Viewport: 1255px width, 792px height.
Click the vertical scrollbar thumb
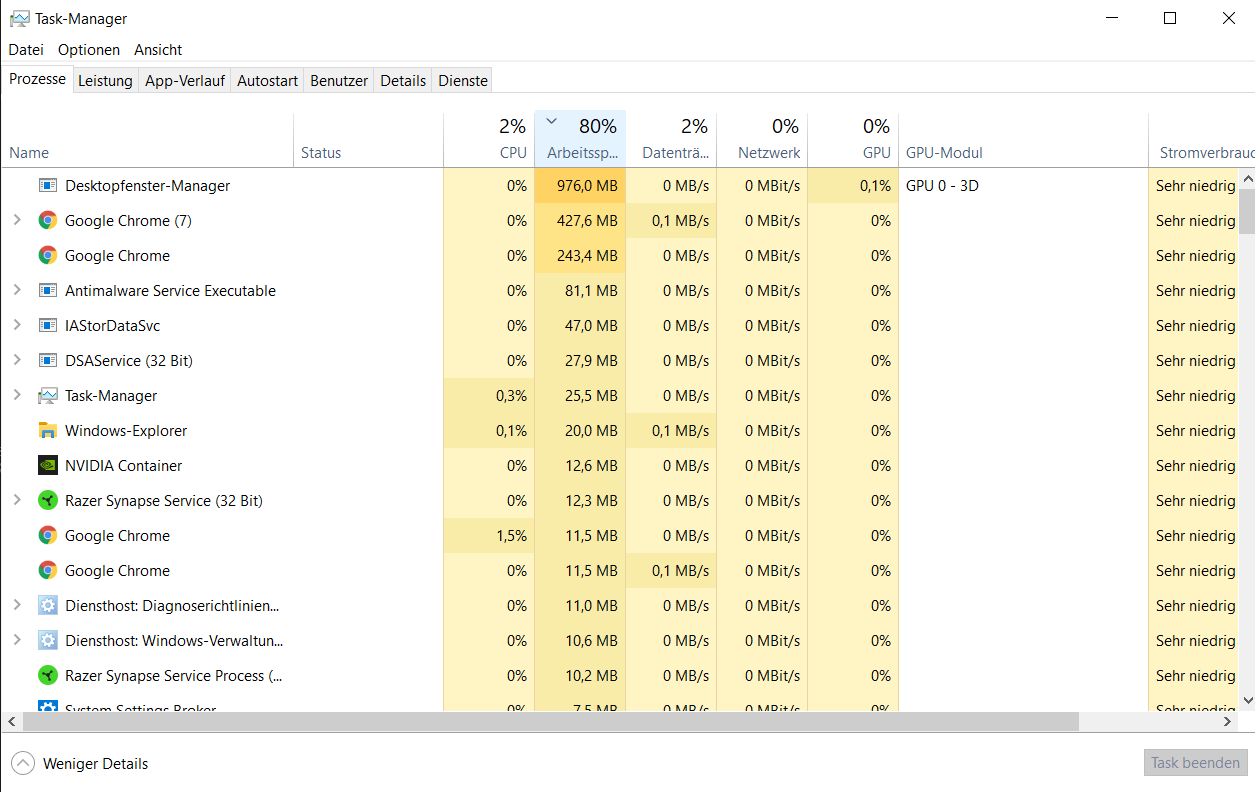click(x=1246, y=211)
